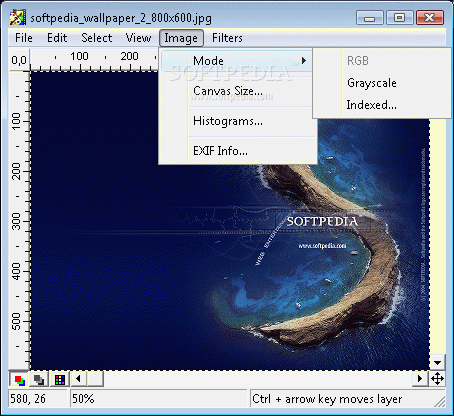The image size is (454, 416).
Task: Click the 580, 26 coordinates readout
Action: tap(38, 399)
